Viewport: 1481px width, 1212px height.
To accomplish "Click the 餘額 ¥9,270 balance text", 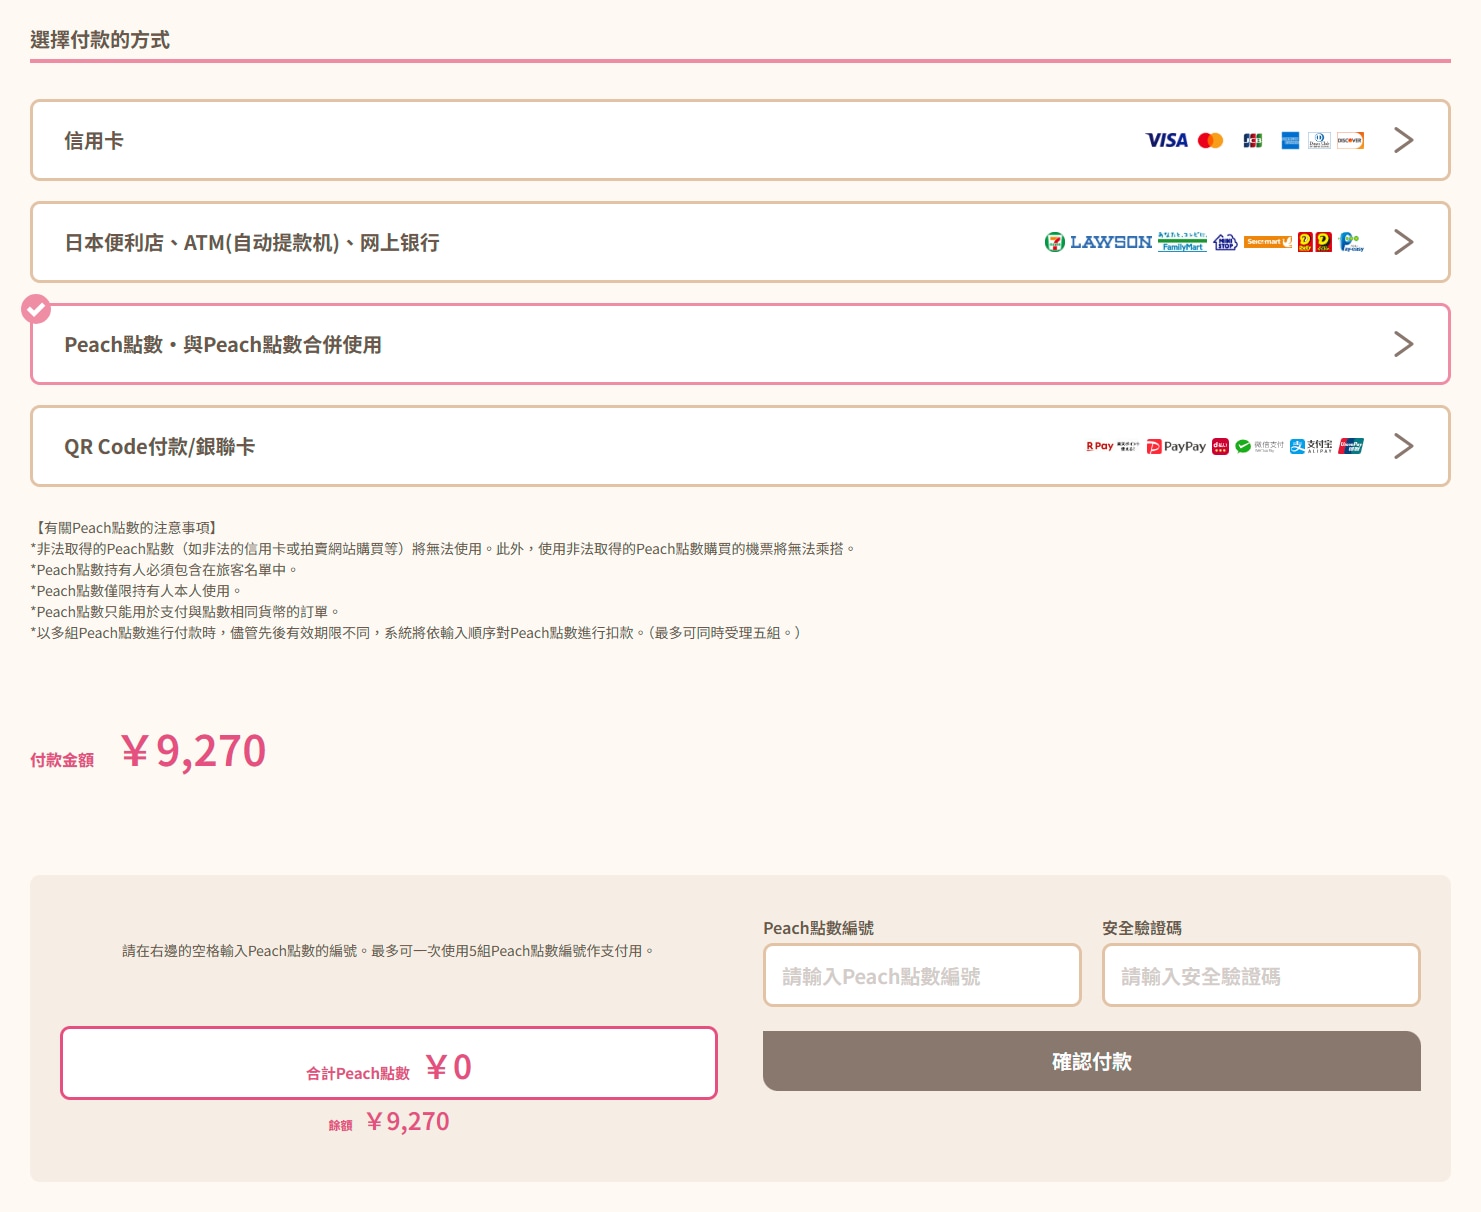I will tap(389, 1122).
